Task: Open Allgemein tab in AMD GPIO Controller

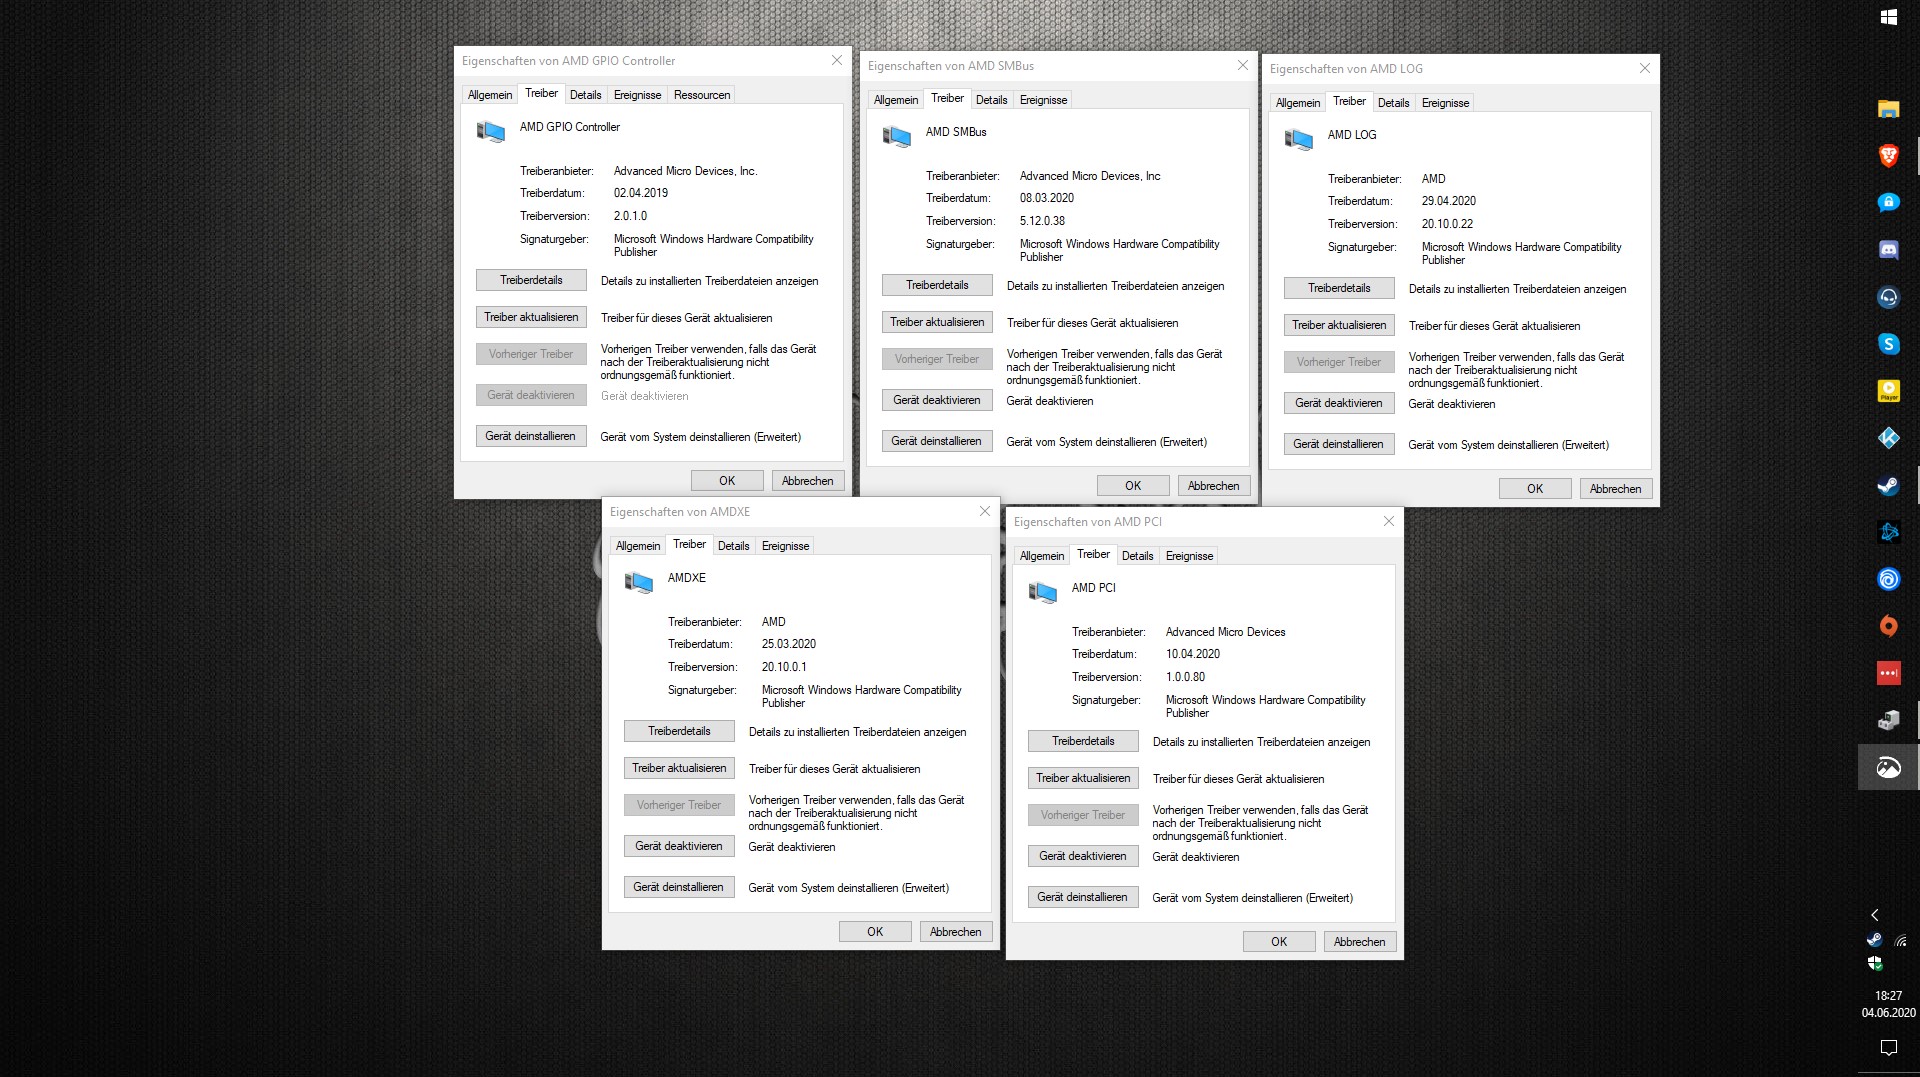Action: coord(490,95)
